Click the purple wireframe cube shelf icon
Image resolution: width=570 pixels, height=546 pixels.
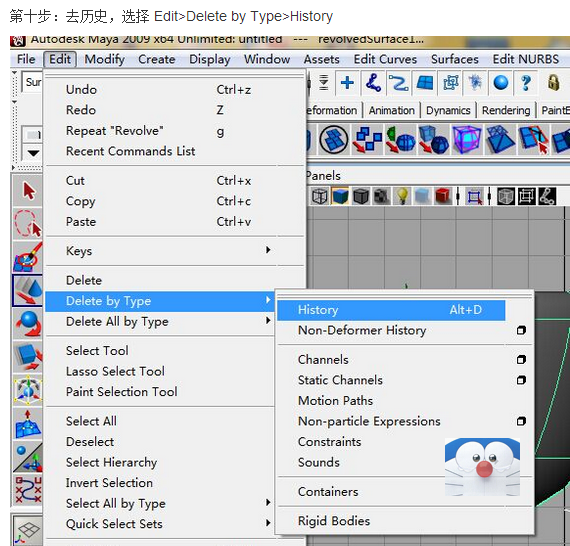click(x=467, y=139)
